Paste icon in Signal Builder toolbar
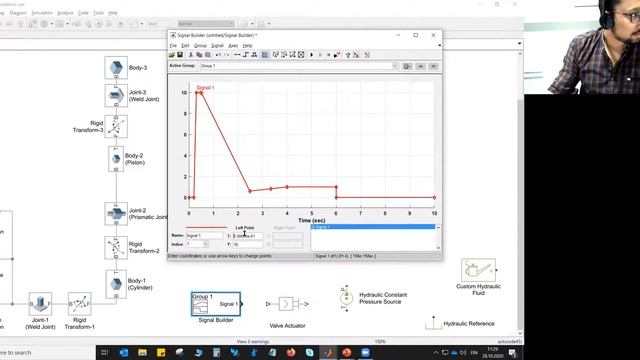 pos(208,55)
